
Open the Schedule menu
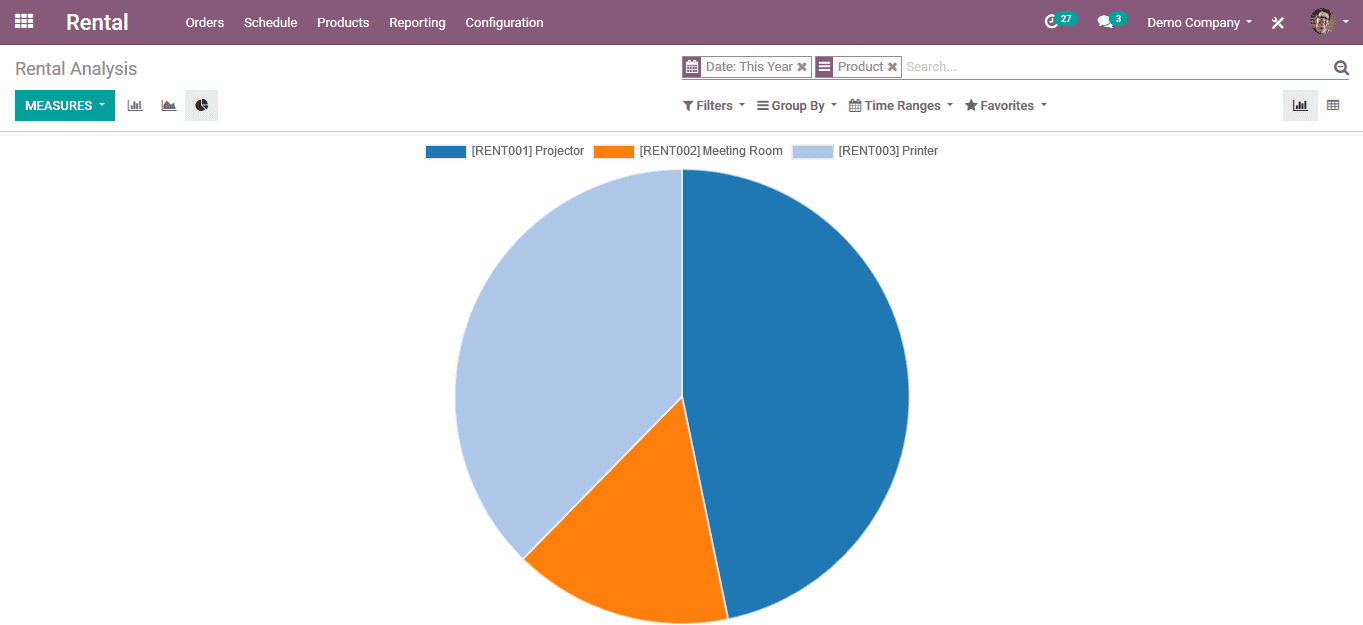(x=271, y=22)
